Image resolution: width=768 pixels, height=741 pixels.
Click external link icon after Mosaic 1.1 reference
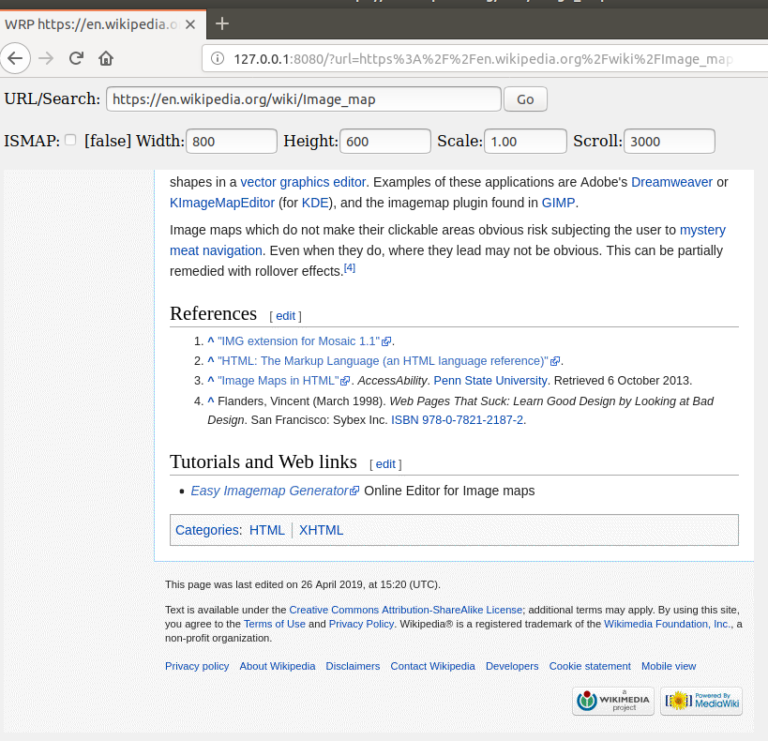(386, 341)
